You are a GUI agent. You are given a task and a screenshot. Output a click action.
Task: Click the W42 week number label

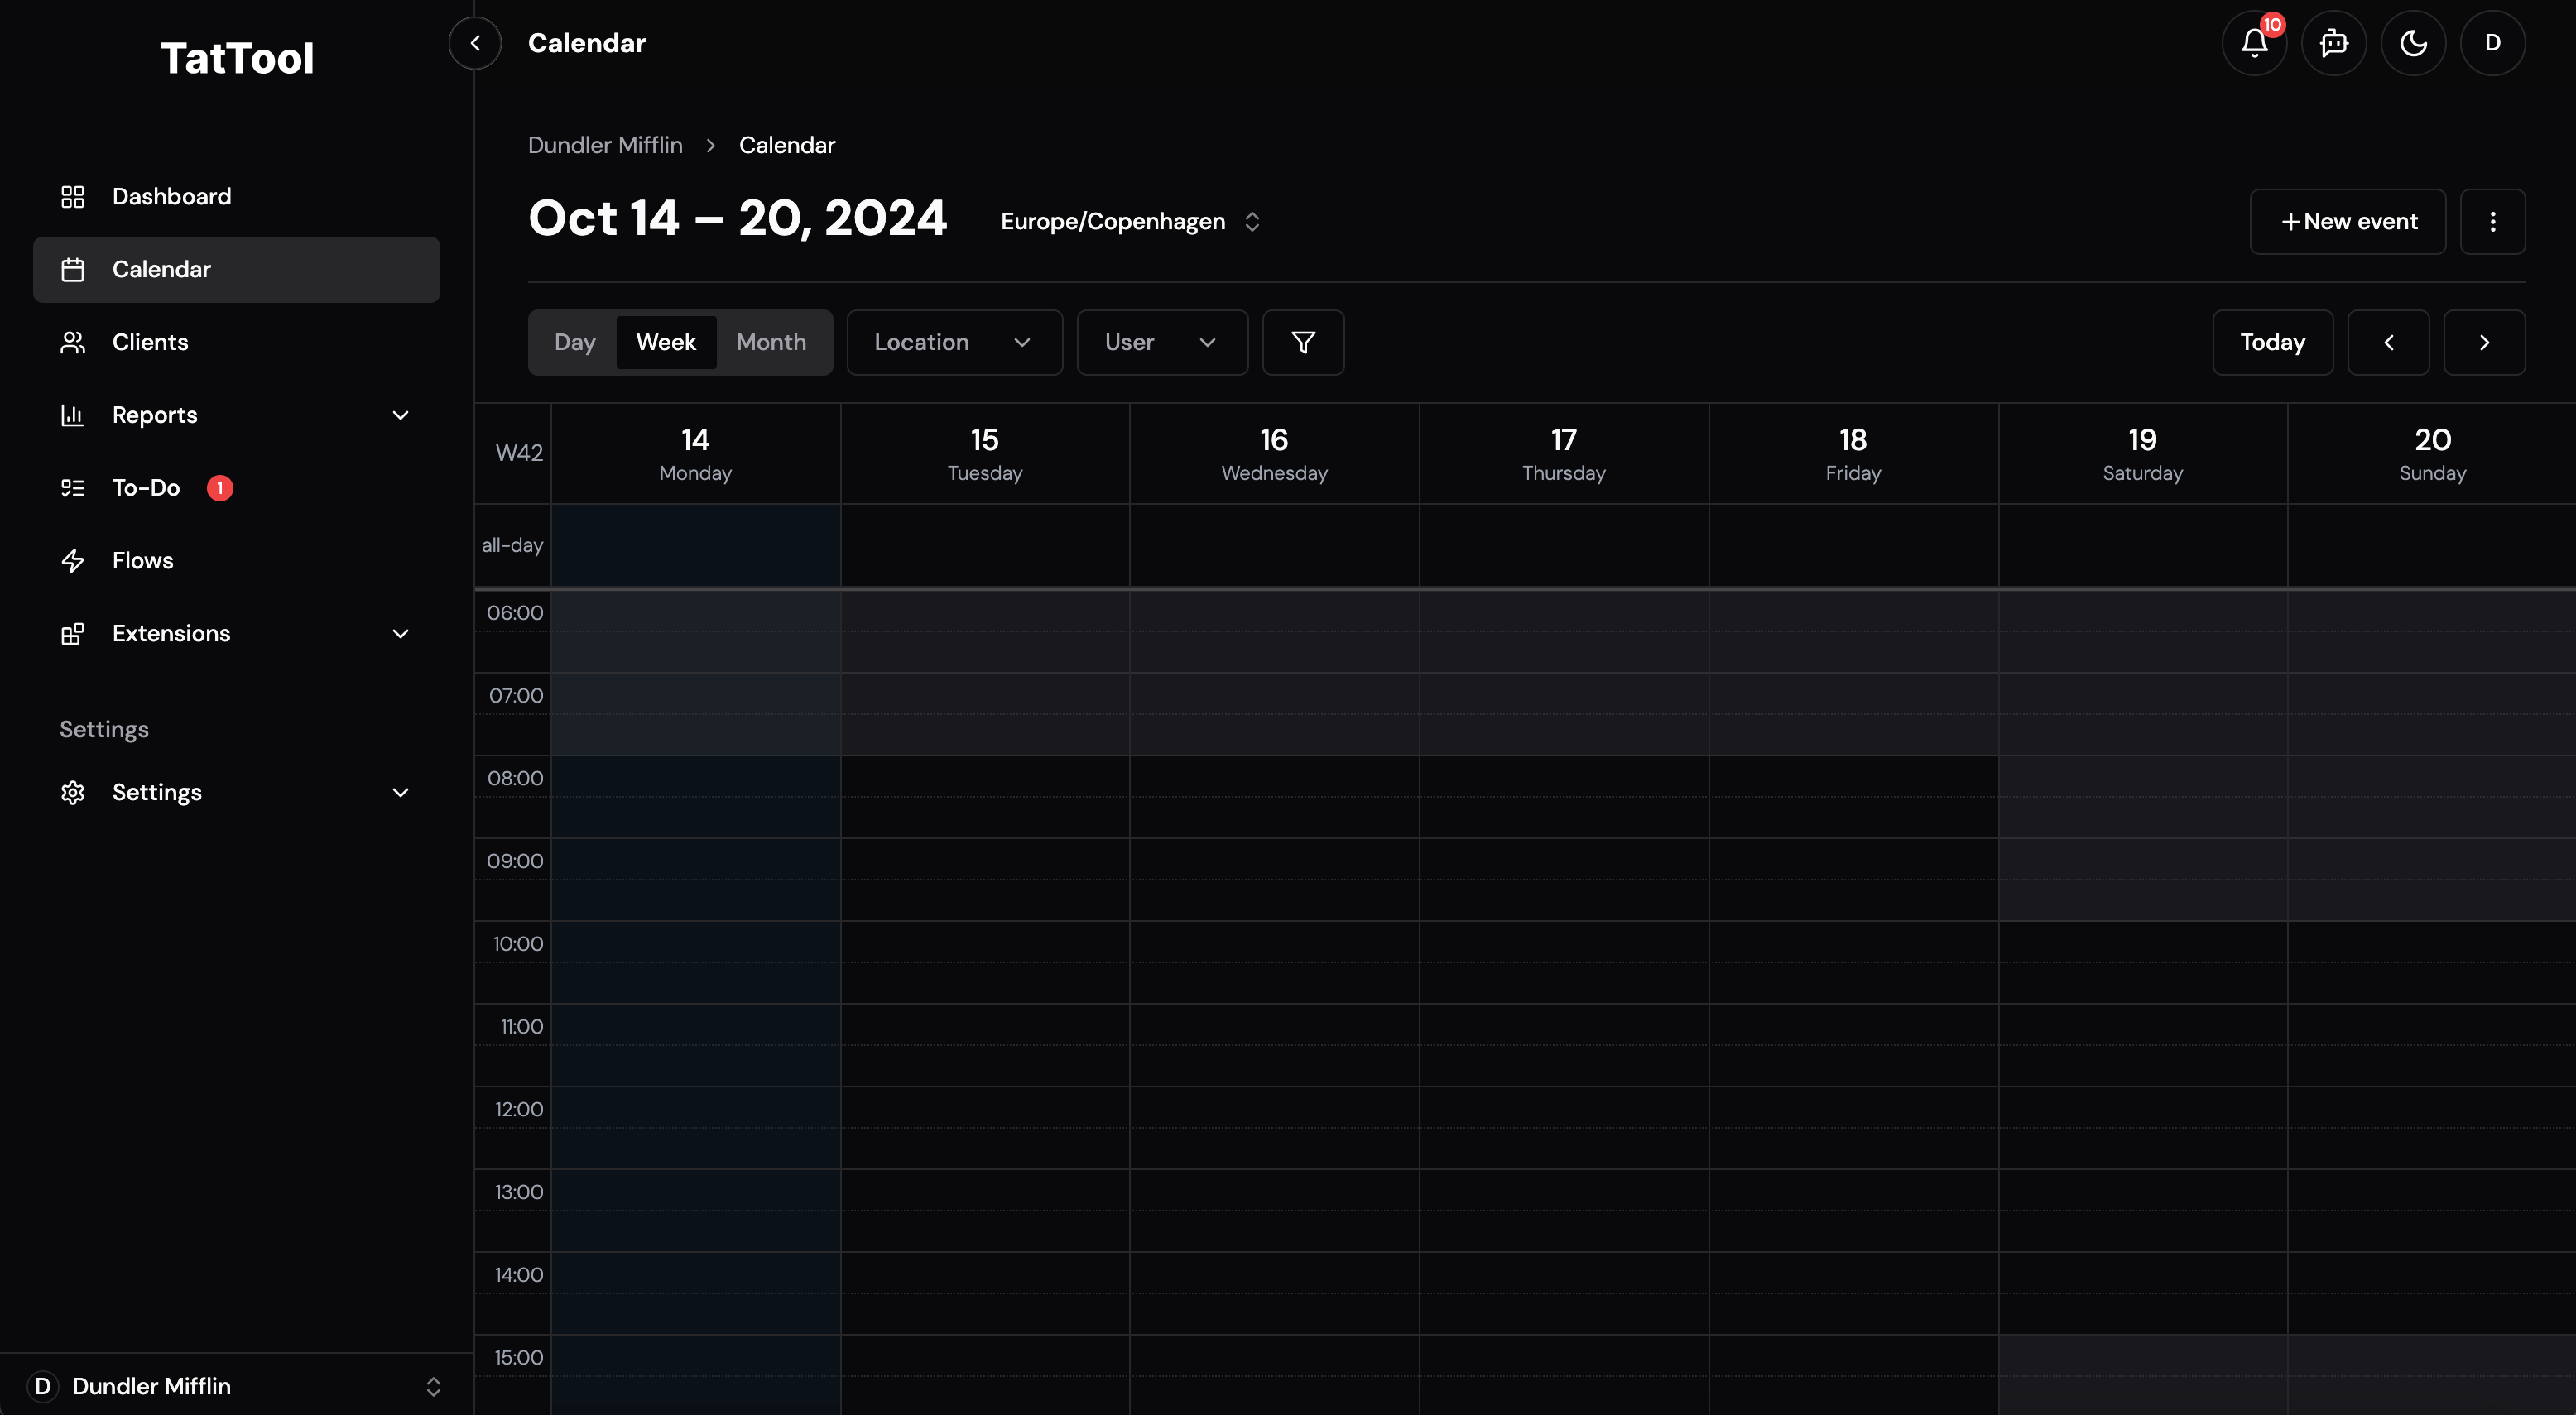[x=519, y=453]
